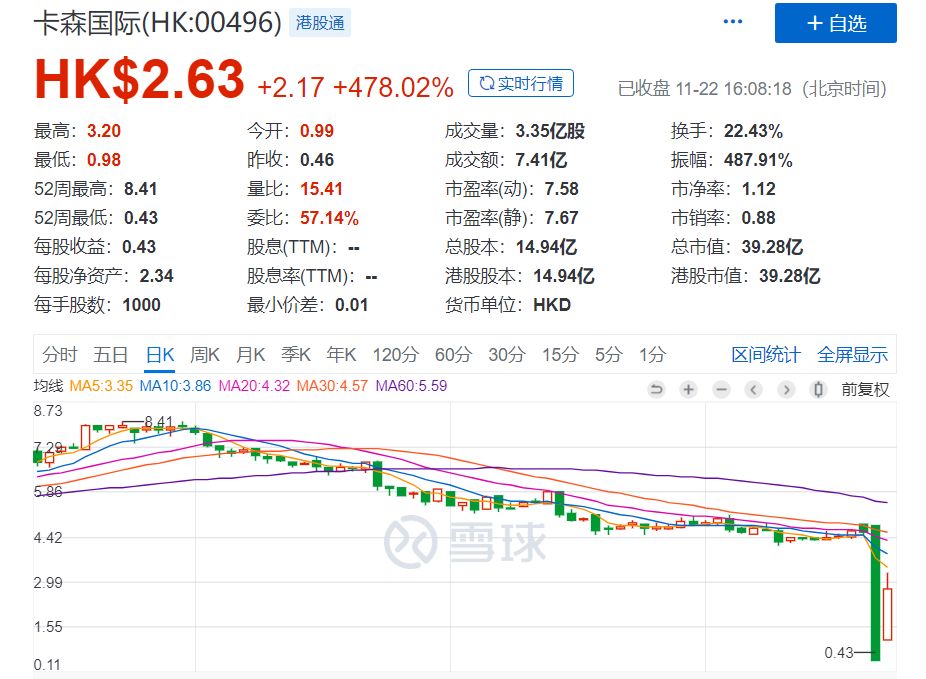Viewport: 926px width, 679px height.
Task: Open the 前复权 adjustment dropdown
Action: point(865,390)
